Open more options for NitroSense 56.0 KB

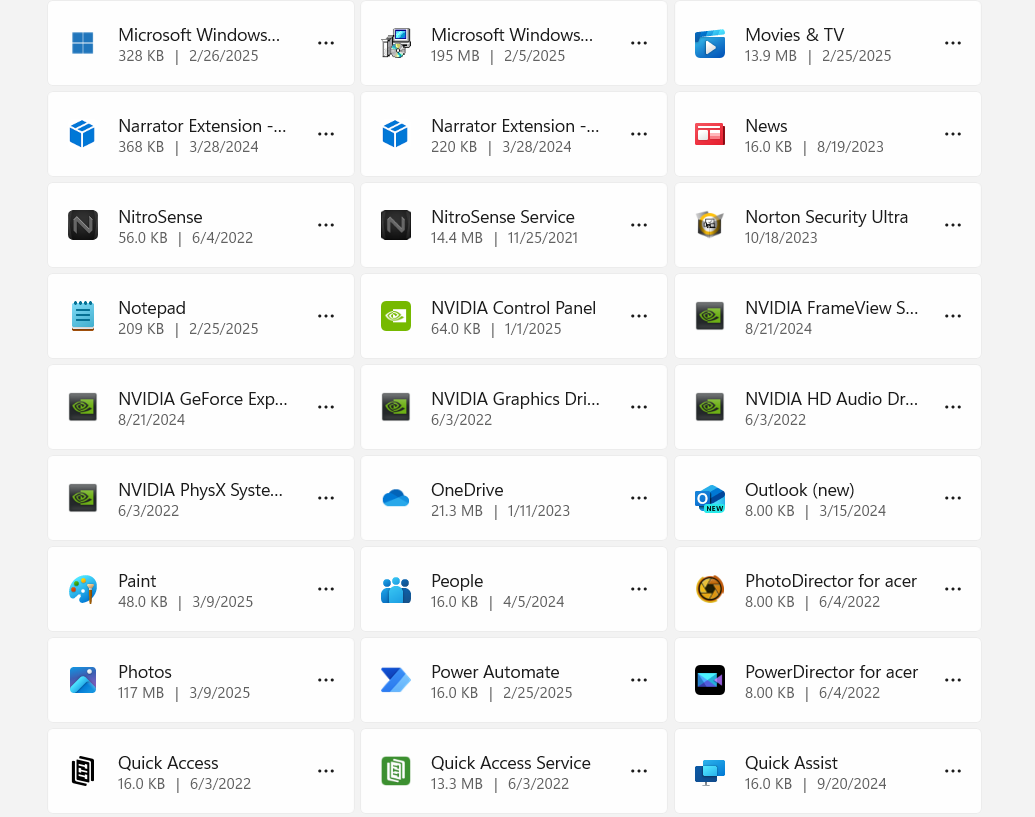click(325, 225)
